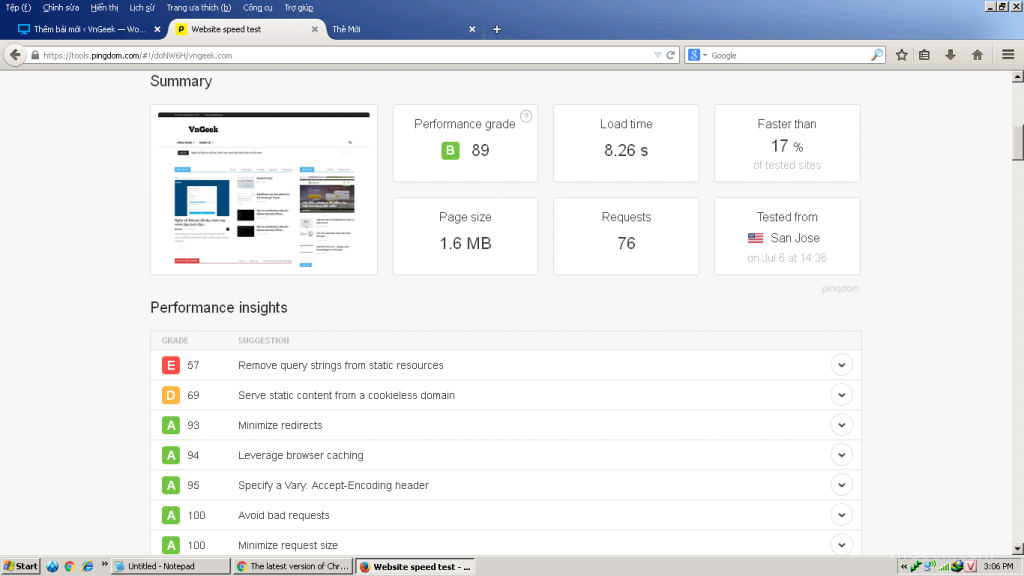
Task: Click the Page size value 1.6 MB
Action: click(x=465, y=243)
